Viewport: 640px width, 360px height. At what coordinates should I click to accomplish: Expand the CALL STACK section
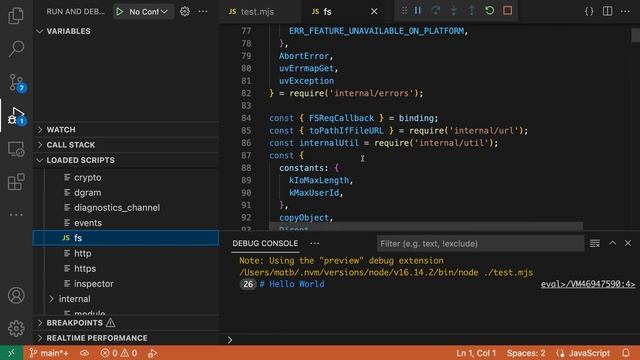[x=126, y=145]
